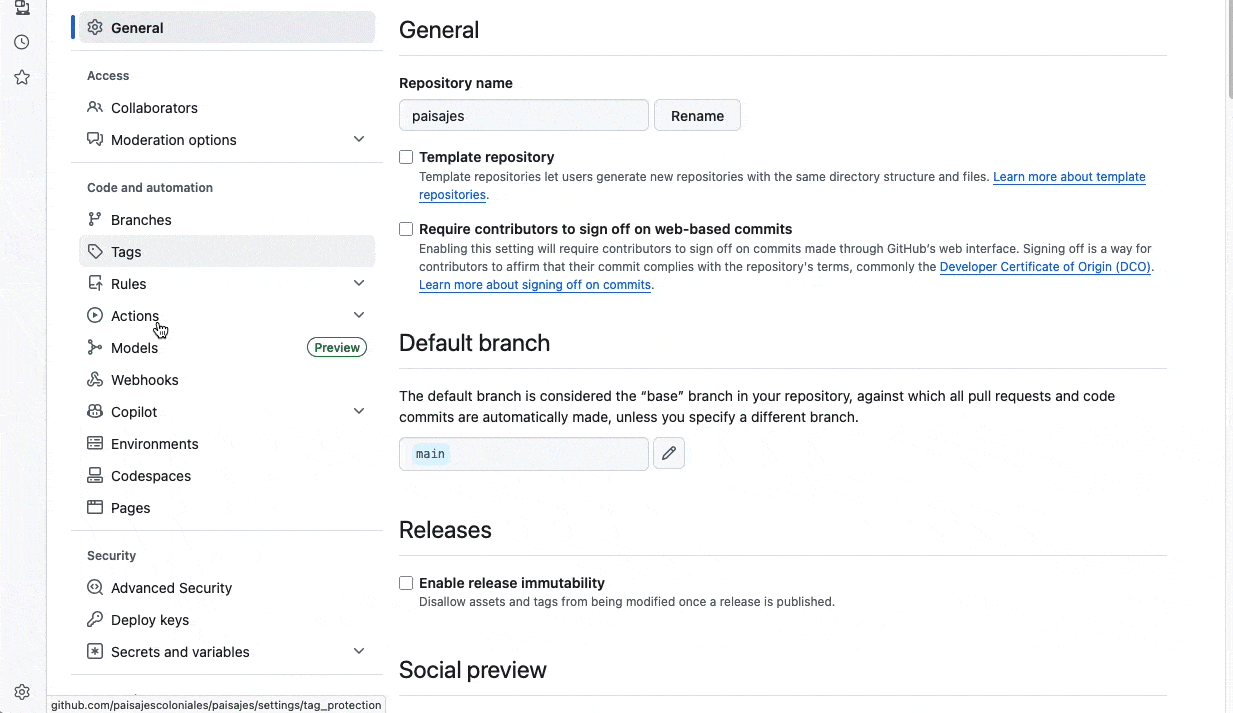Check Require contributors to sign off on web-based commits
Image resolution: width=1233 pixels, height=713 pixels.
pos(406,228)
